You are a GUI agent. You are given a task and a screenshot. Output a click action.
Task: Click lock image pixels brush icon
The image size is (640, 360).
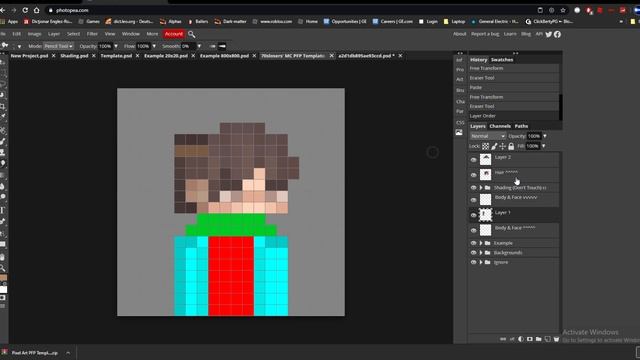click(x=494, y=146)
